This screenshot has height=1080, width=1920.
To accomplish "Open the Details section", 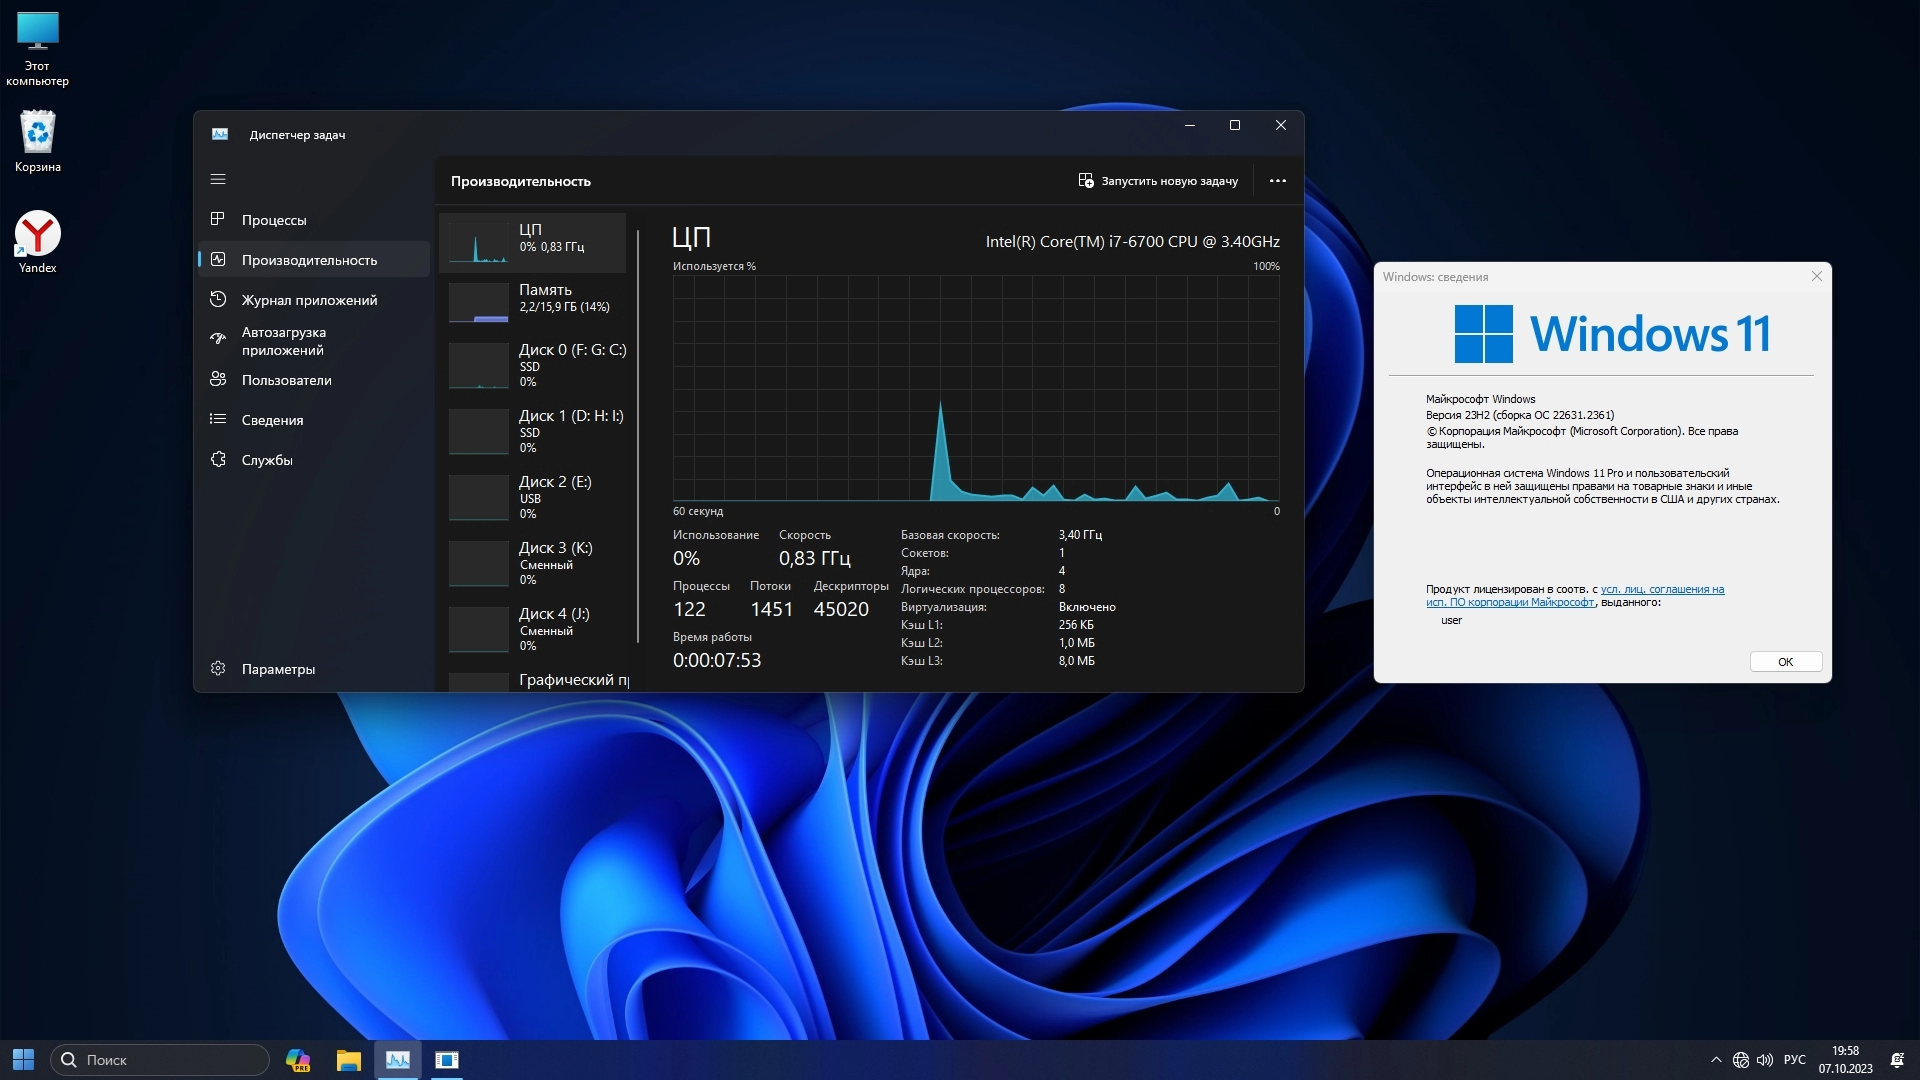I will [272, 420].
